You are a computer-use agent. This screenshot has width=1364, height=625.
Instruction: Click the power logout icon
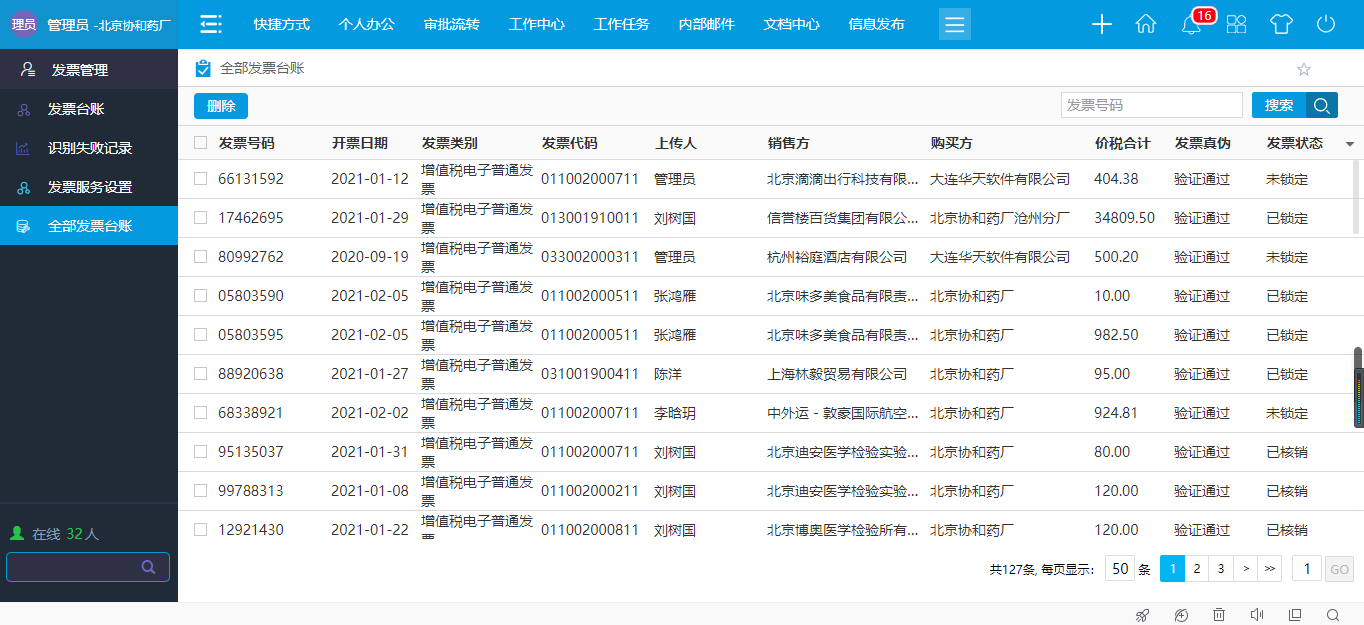[1326, 25]
